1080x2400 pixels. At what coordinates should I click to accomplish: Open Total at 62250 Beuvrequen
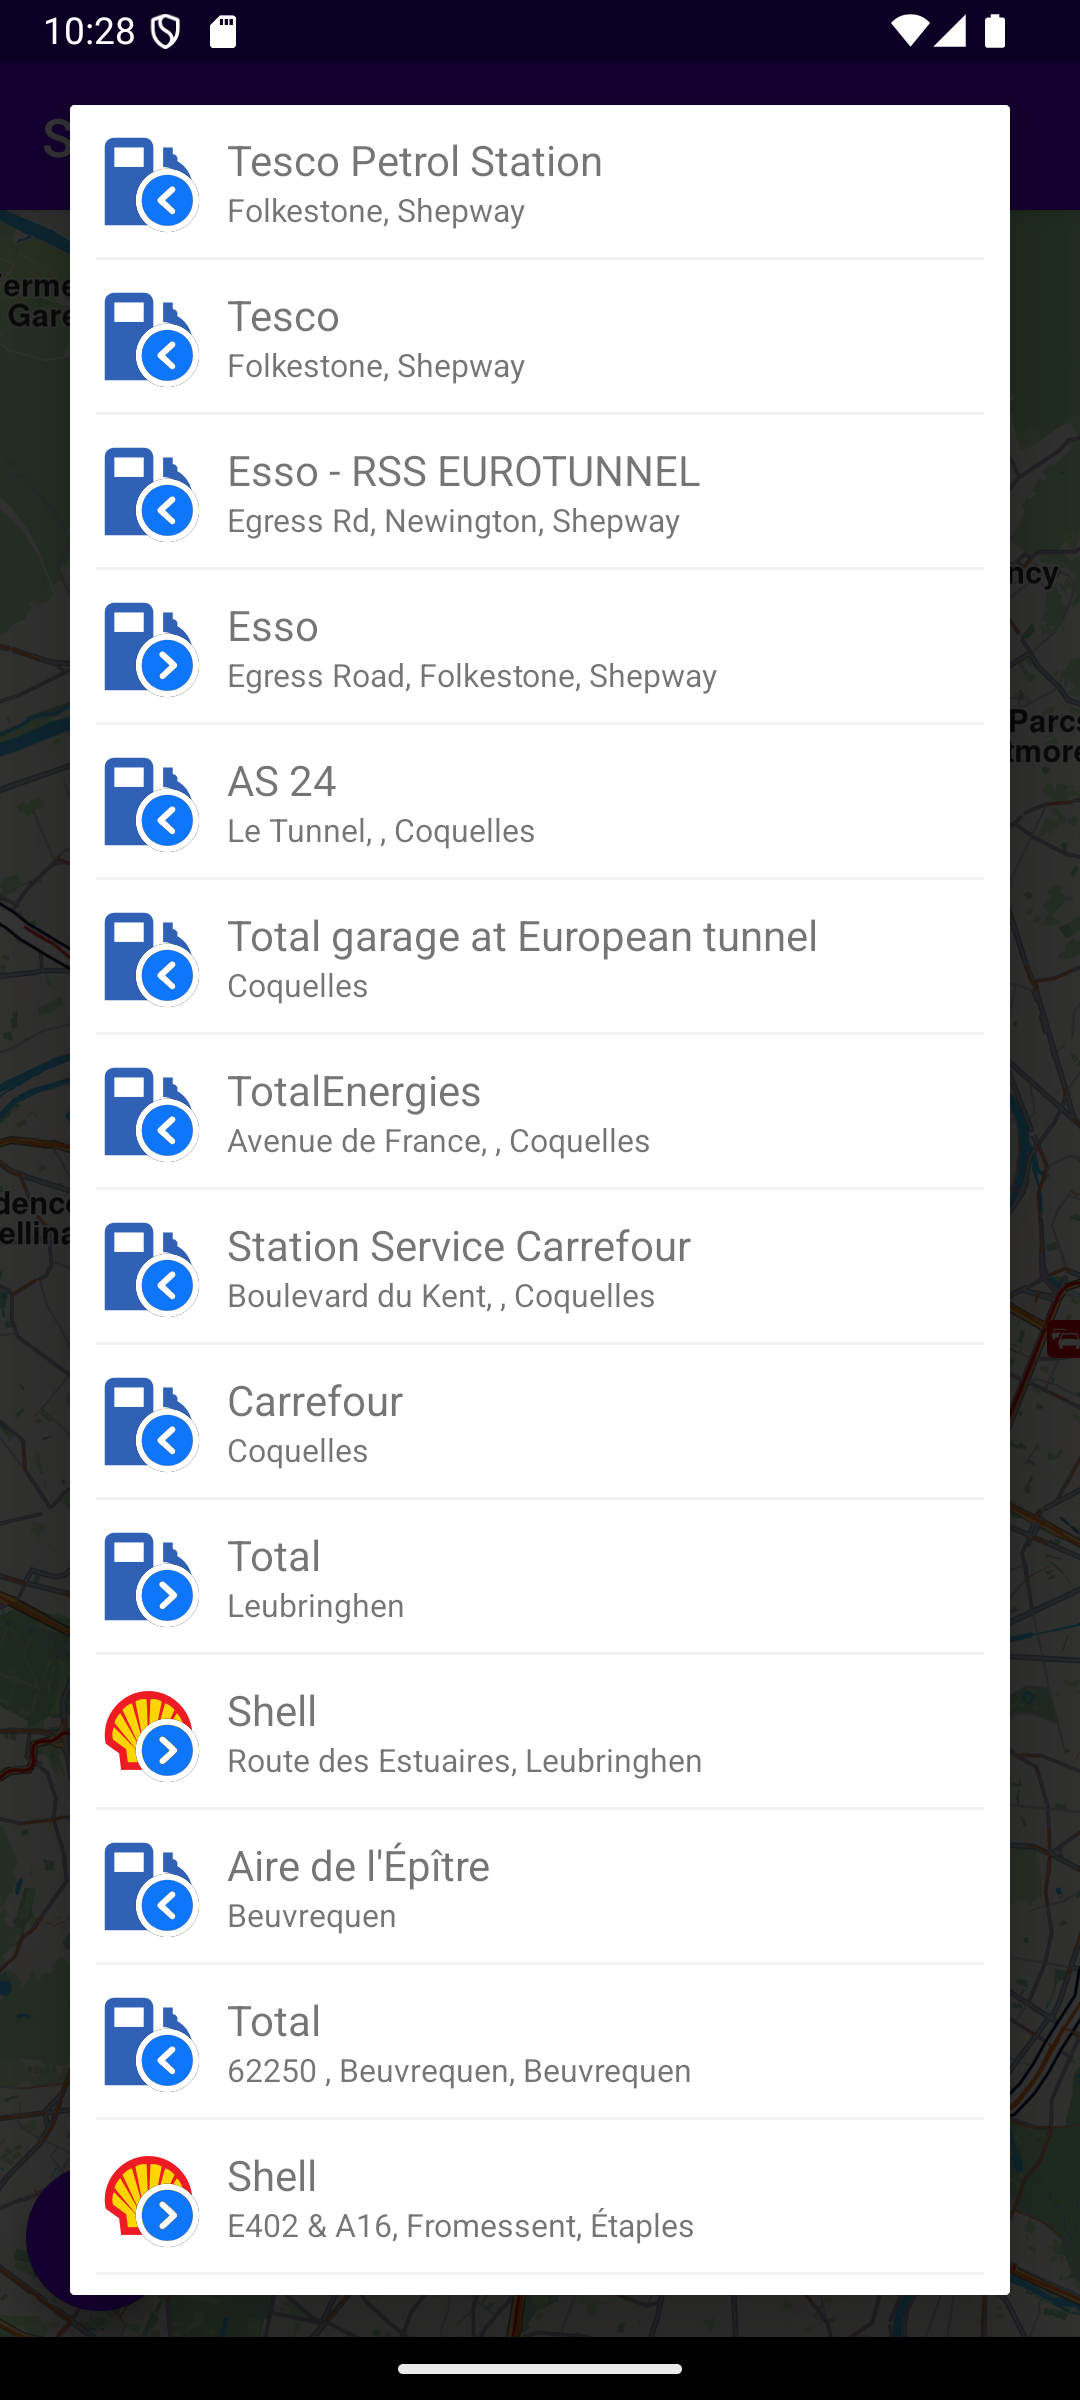point(540,2043)
